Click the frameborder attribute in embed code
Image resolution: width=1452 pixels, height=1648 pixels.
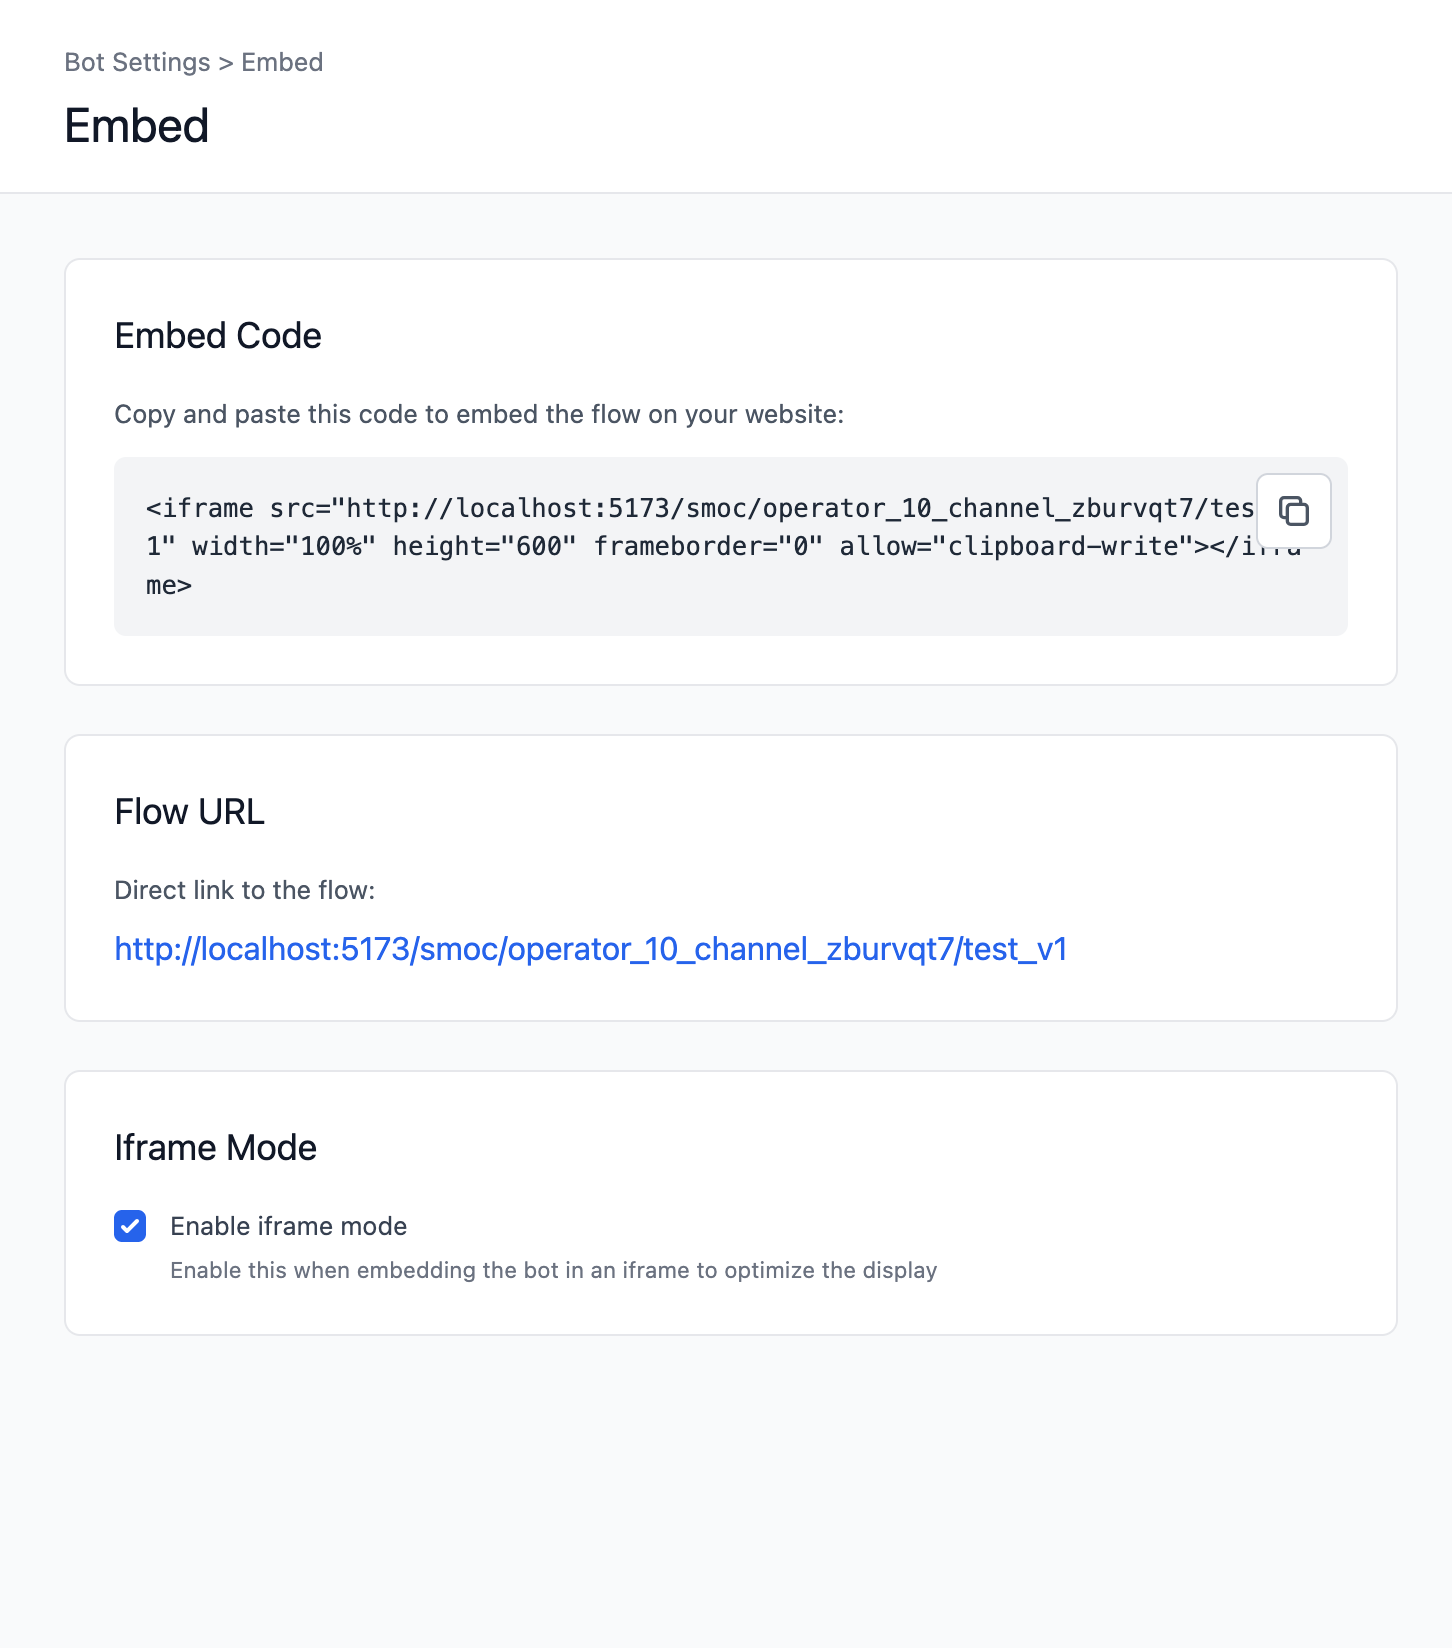coord(709,546)
